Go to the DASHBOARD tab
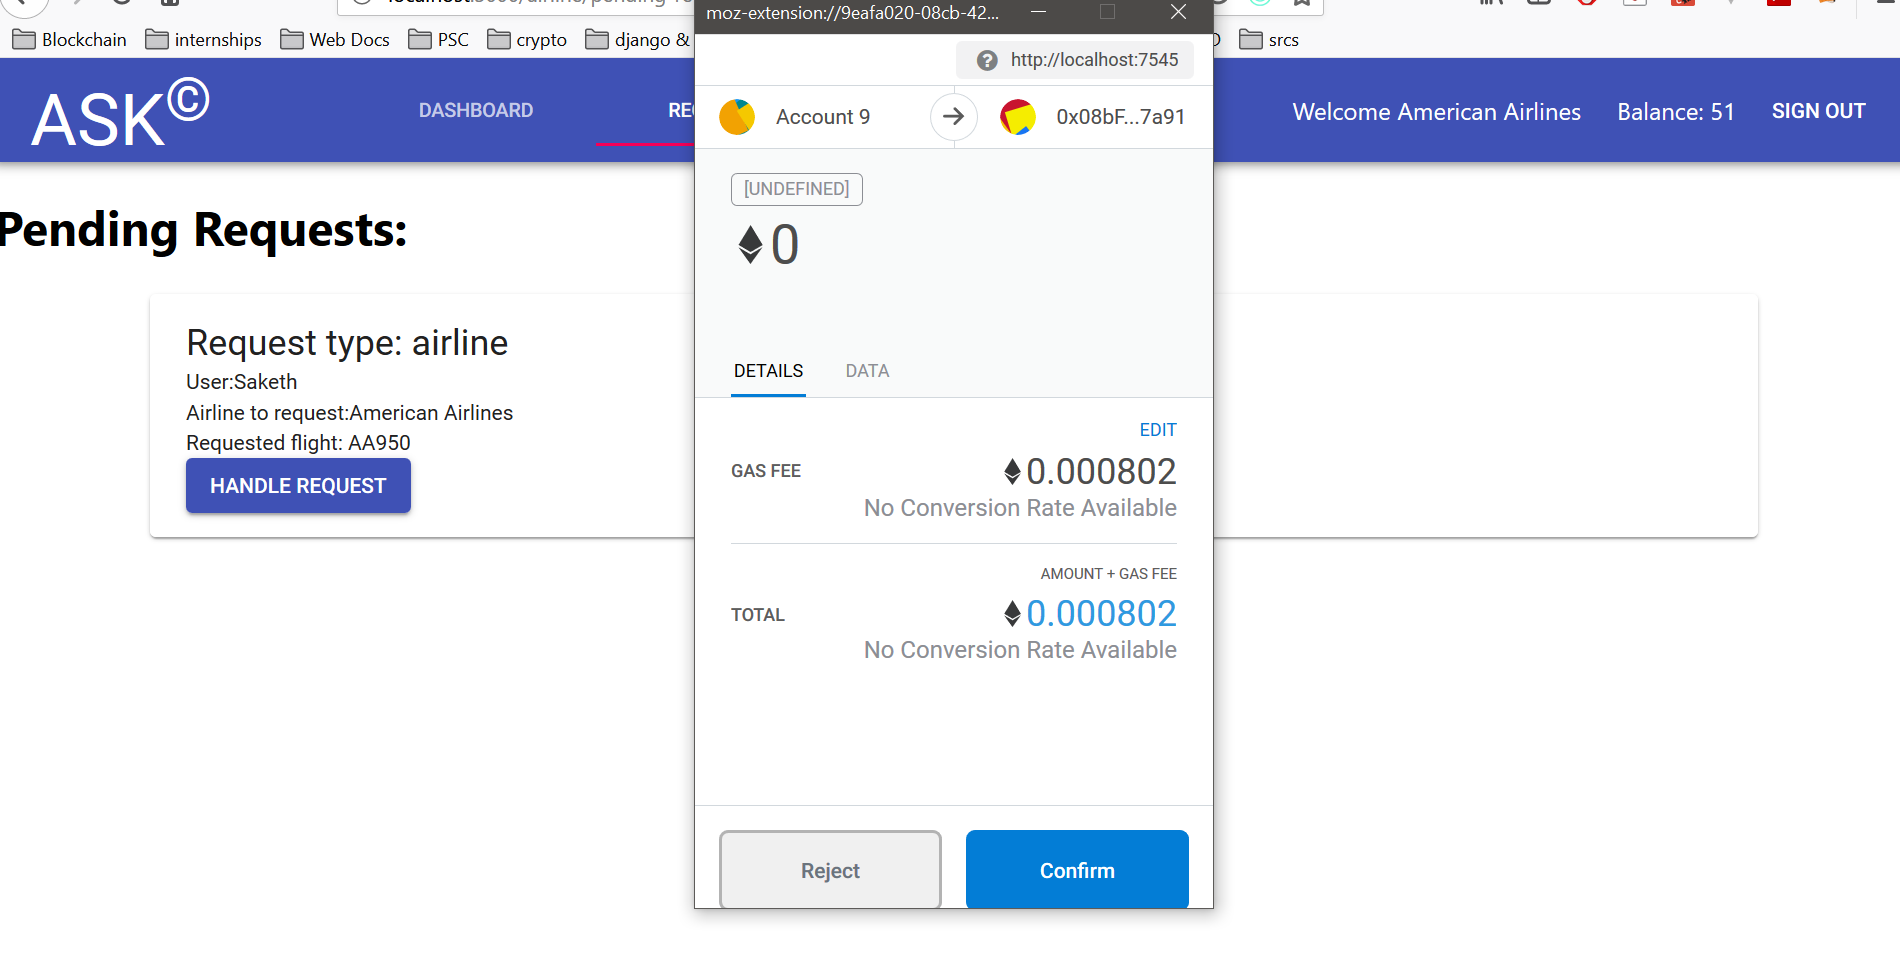Image resolution: width=1900 pixels, height=979 pixels. tap(476, 110)
